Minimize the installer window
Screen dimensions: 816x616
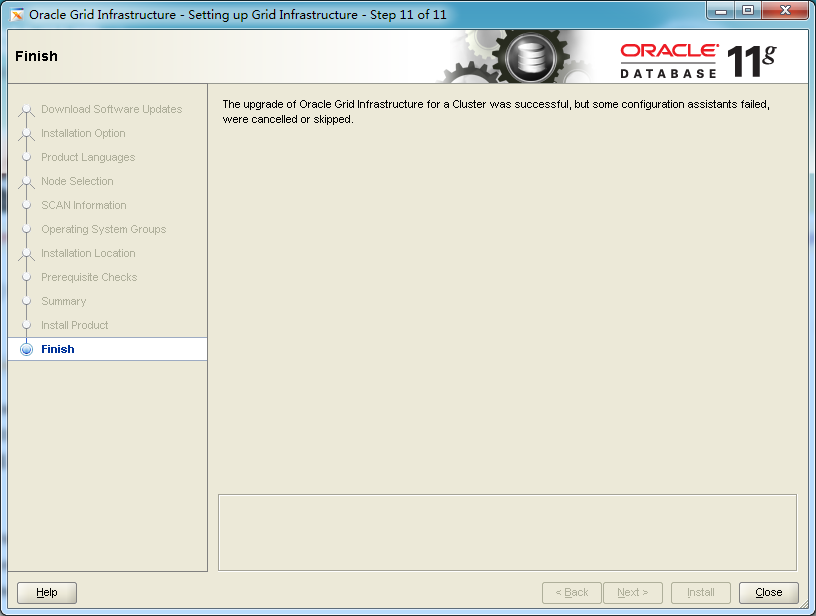coord(721,10)
